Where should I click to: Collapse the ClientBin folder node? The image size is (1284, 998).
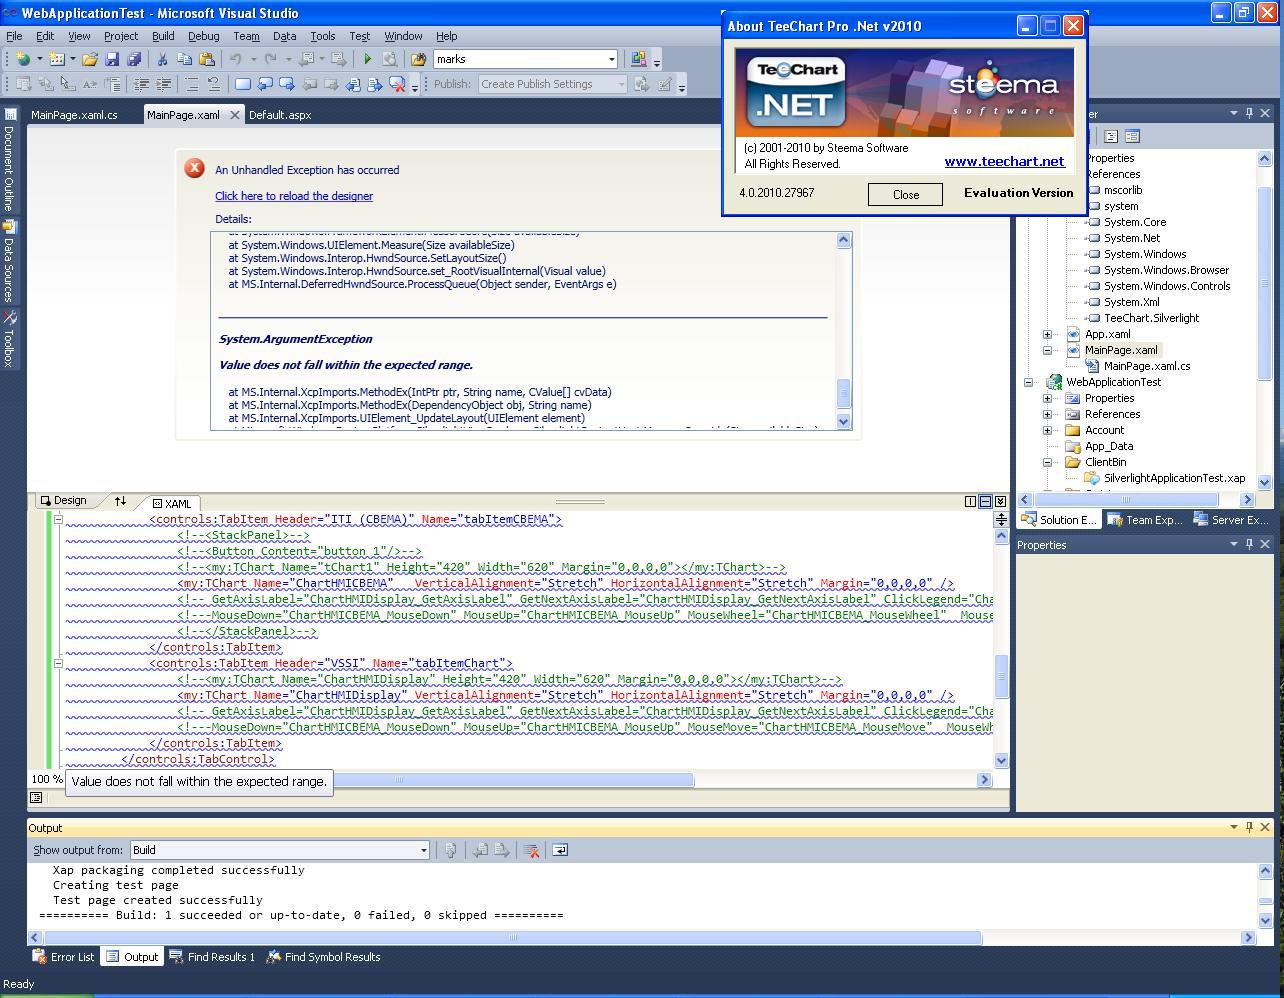click(1047, 462)
